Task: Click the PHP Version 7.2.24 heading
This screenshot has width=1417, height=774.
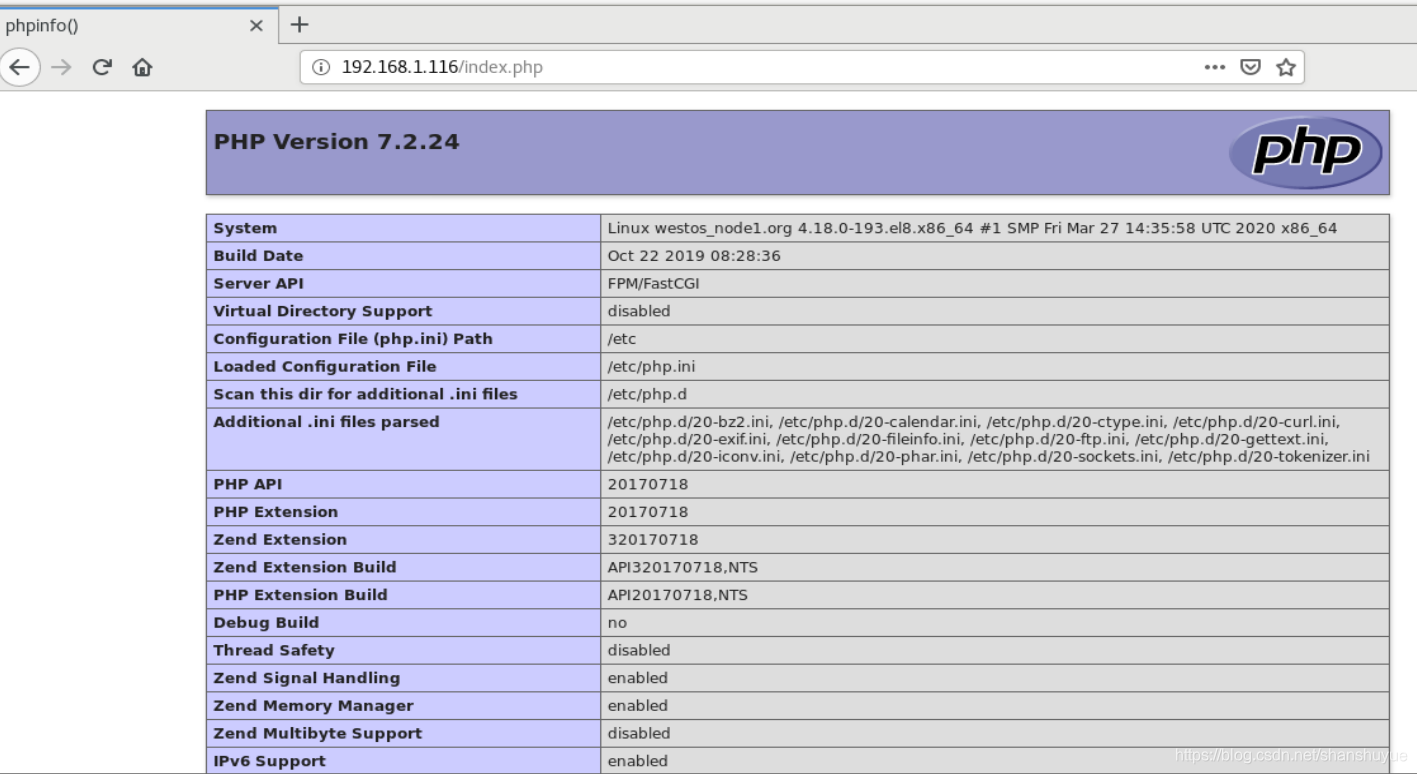Action: 337,142
